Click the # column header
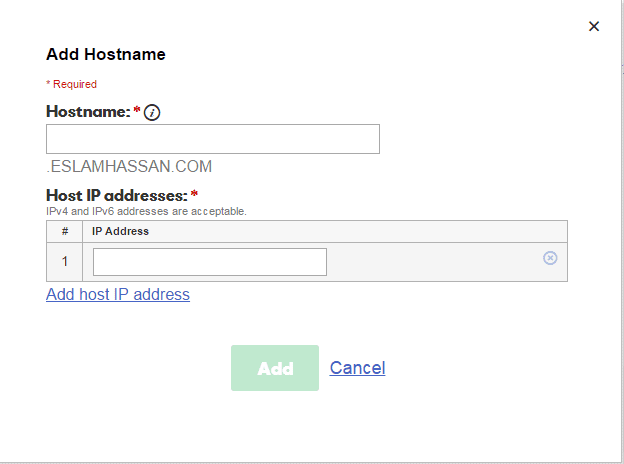The image size is (624, 464). 65,231
